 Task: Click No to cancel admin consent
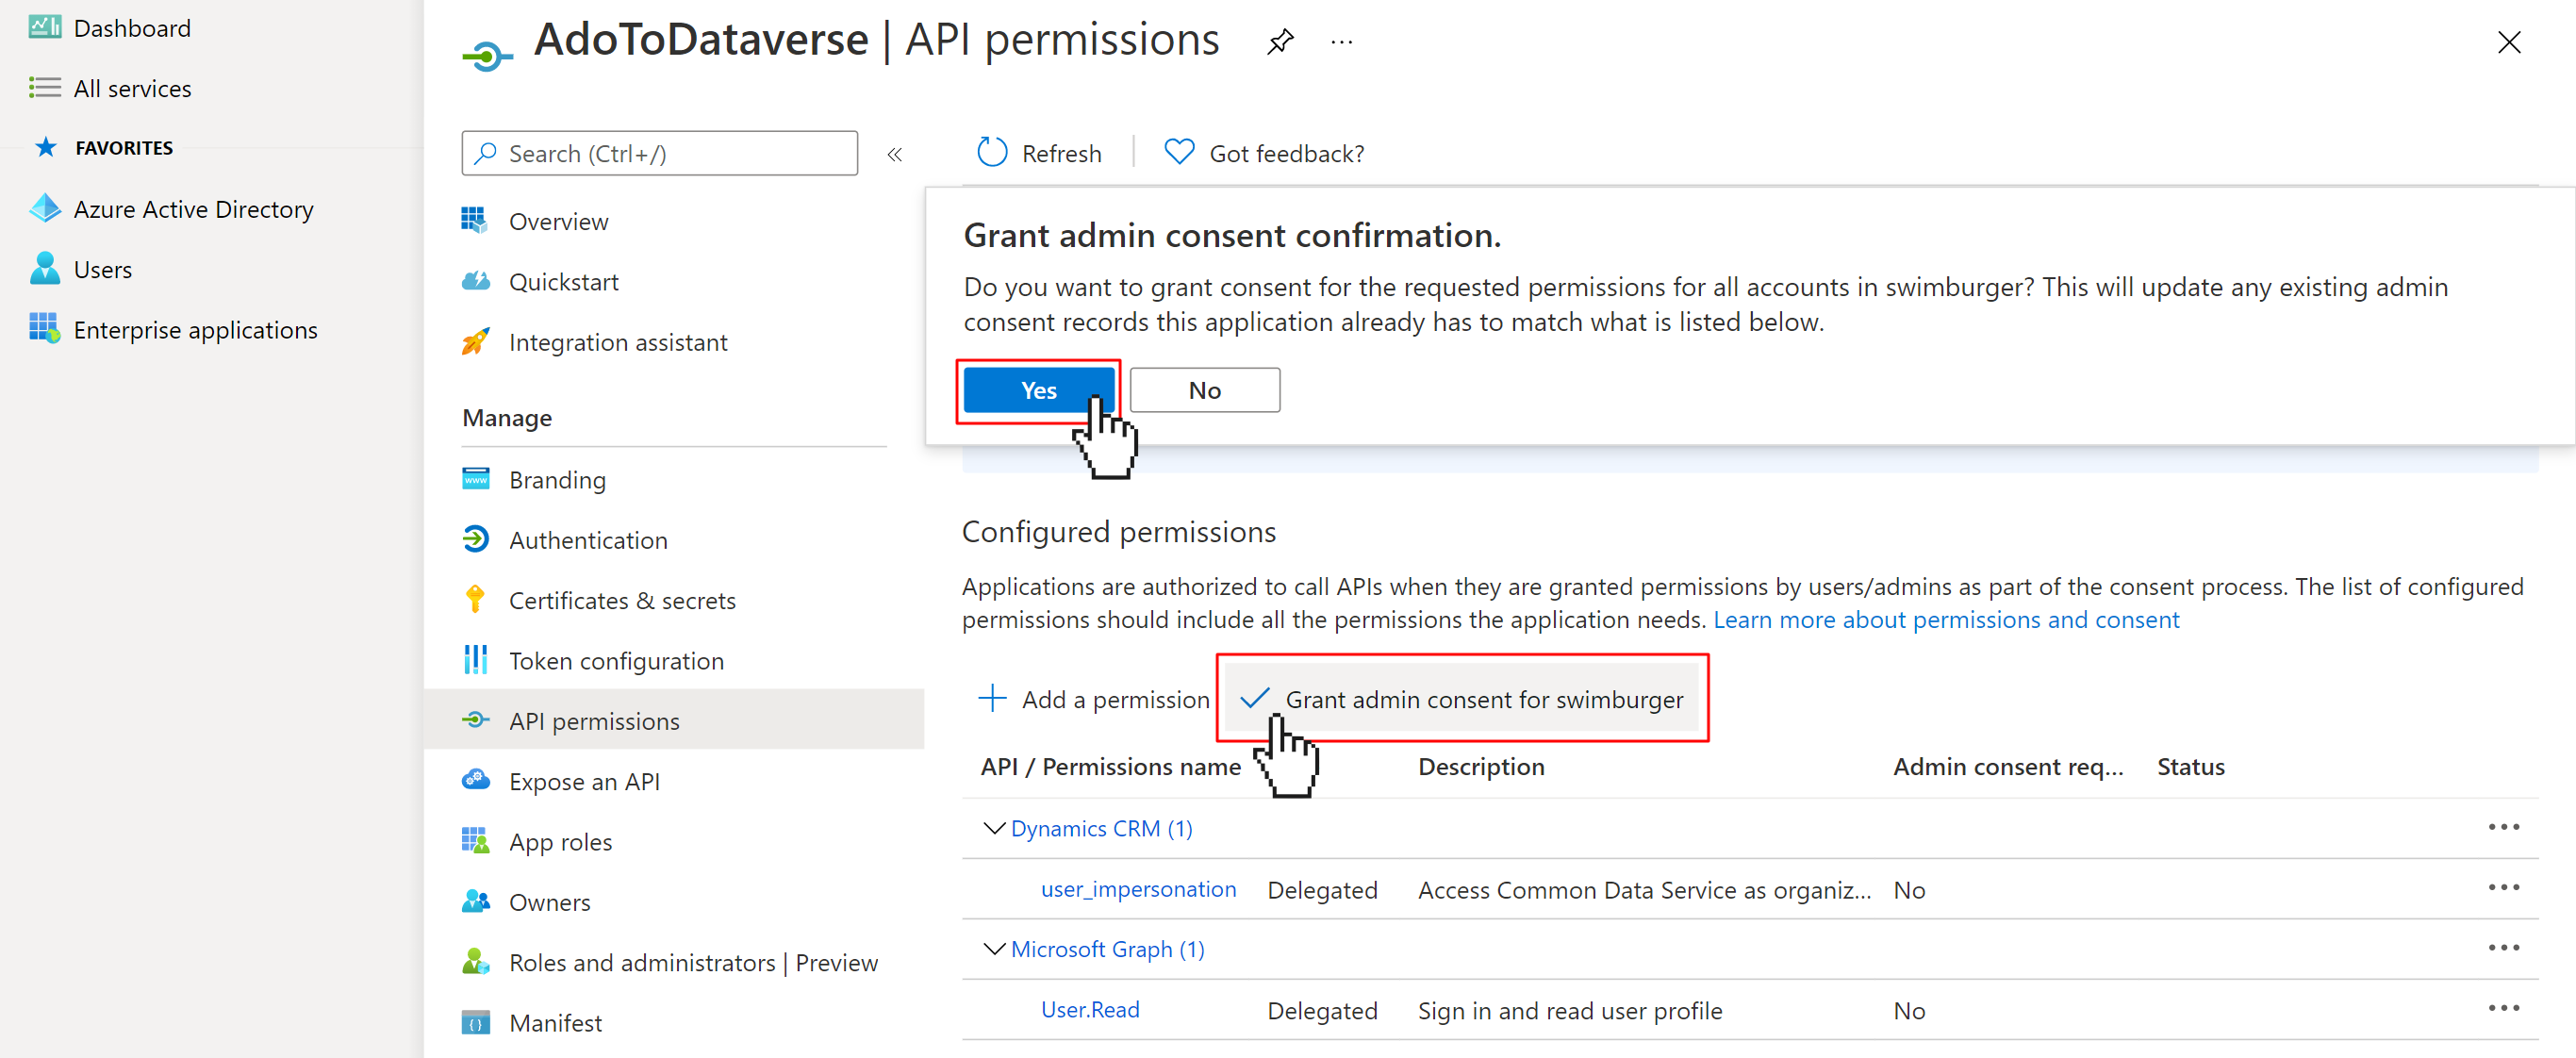pos(1204,389)
